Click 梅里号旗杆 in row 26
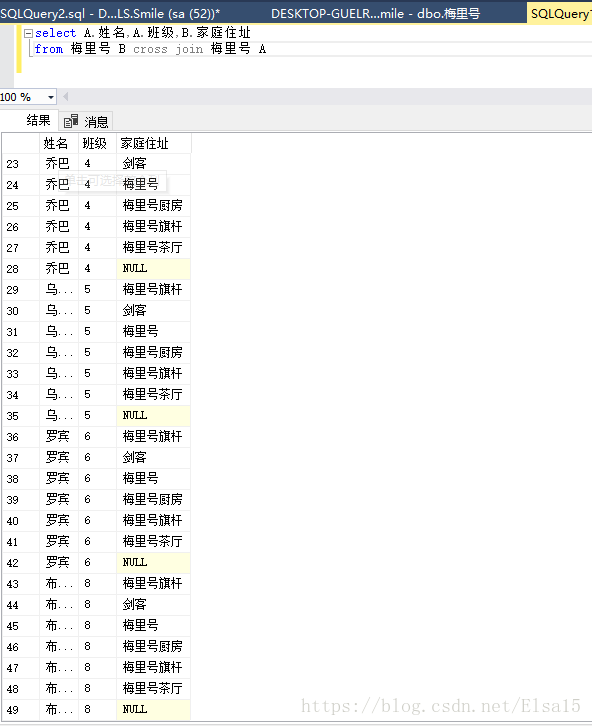Image resolution: width=592 pixels, height=726 pixels. 154,226
